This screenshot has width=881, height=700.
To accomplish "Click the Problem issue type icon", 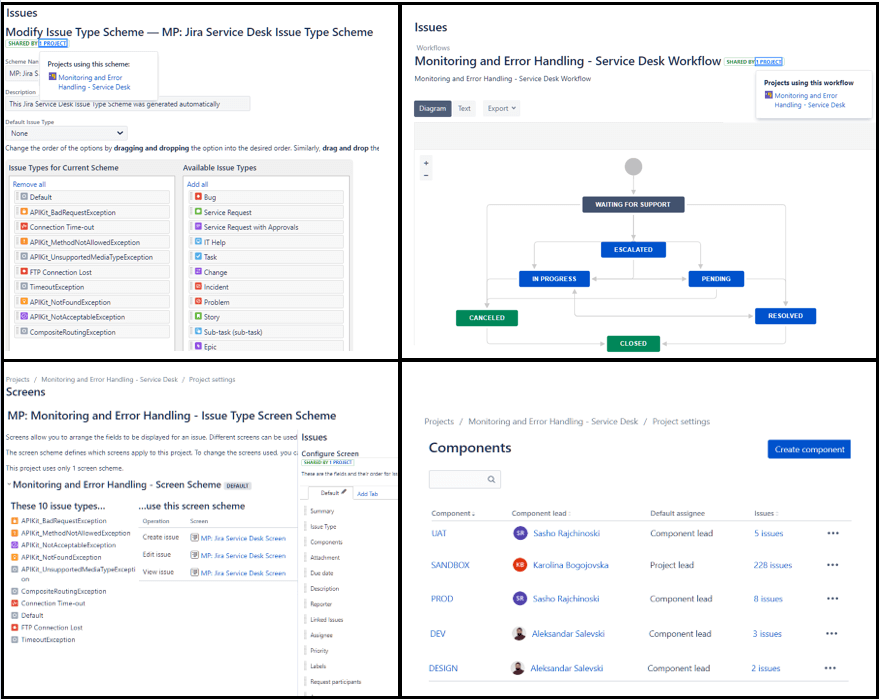I will coord(198,301).
